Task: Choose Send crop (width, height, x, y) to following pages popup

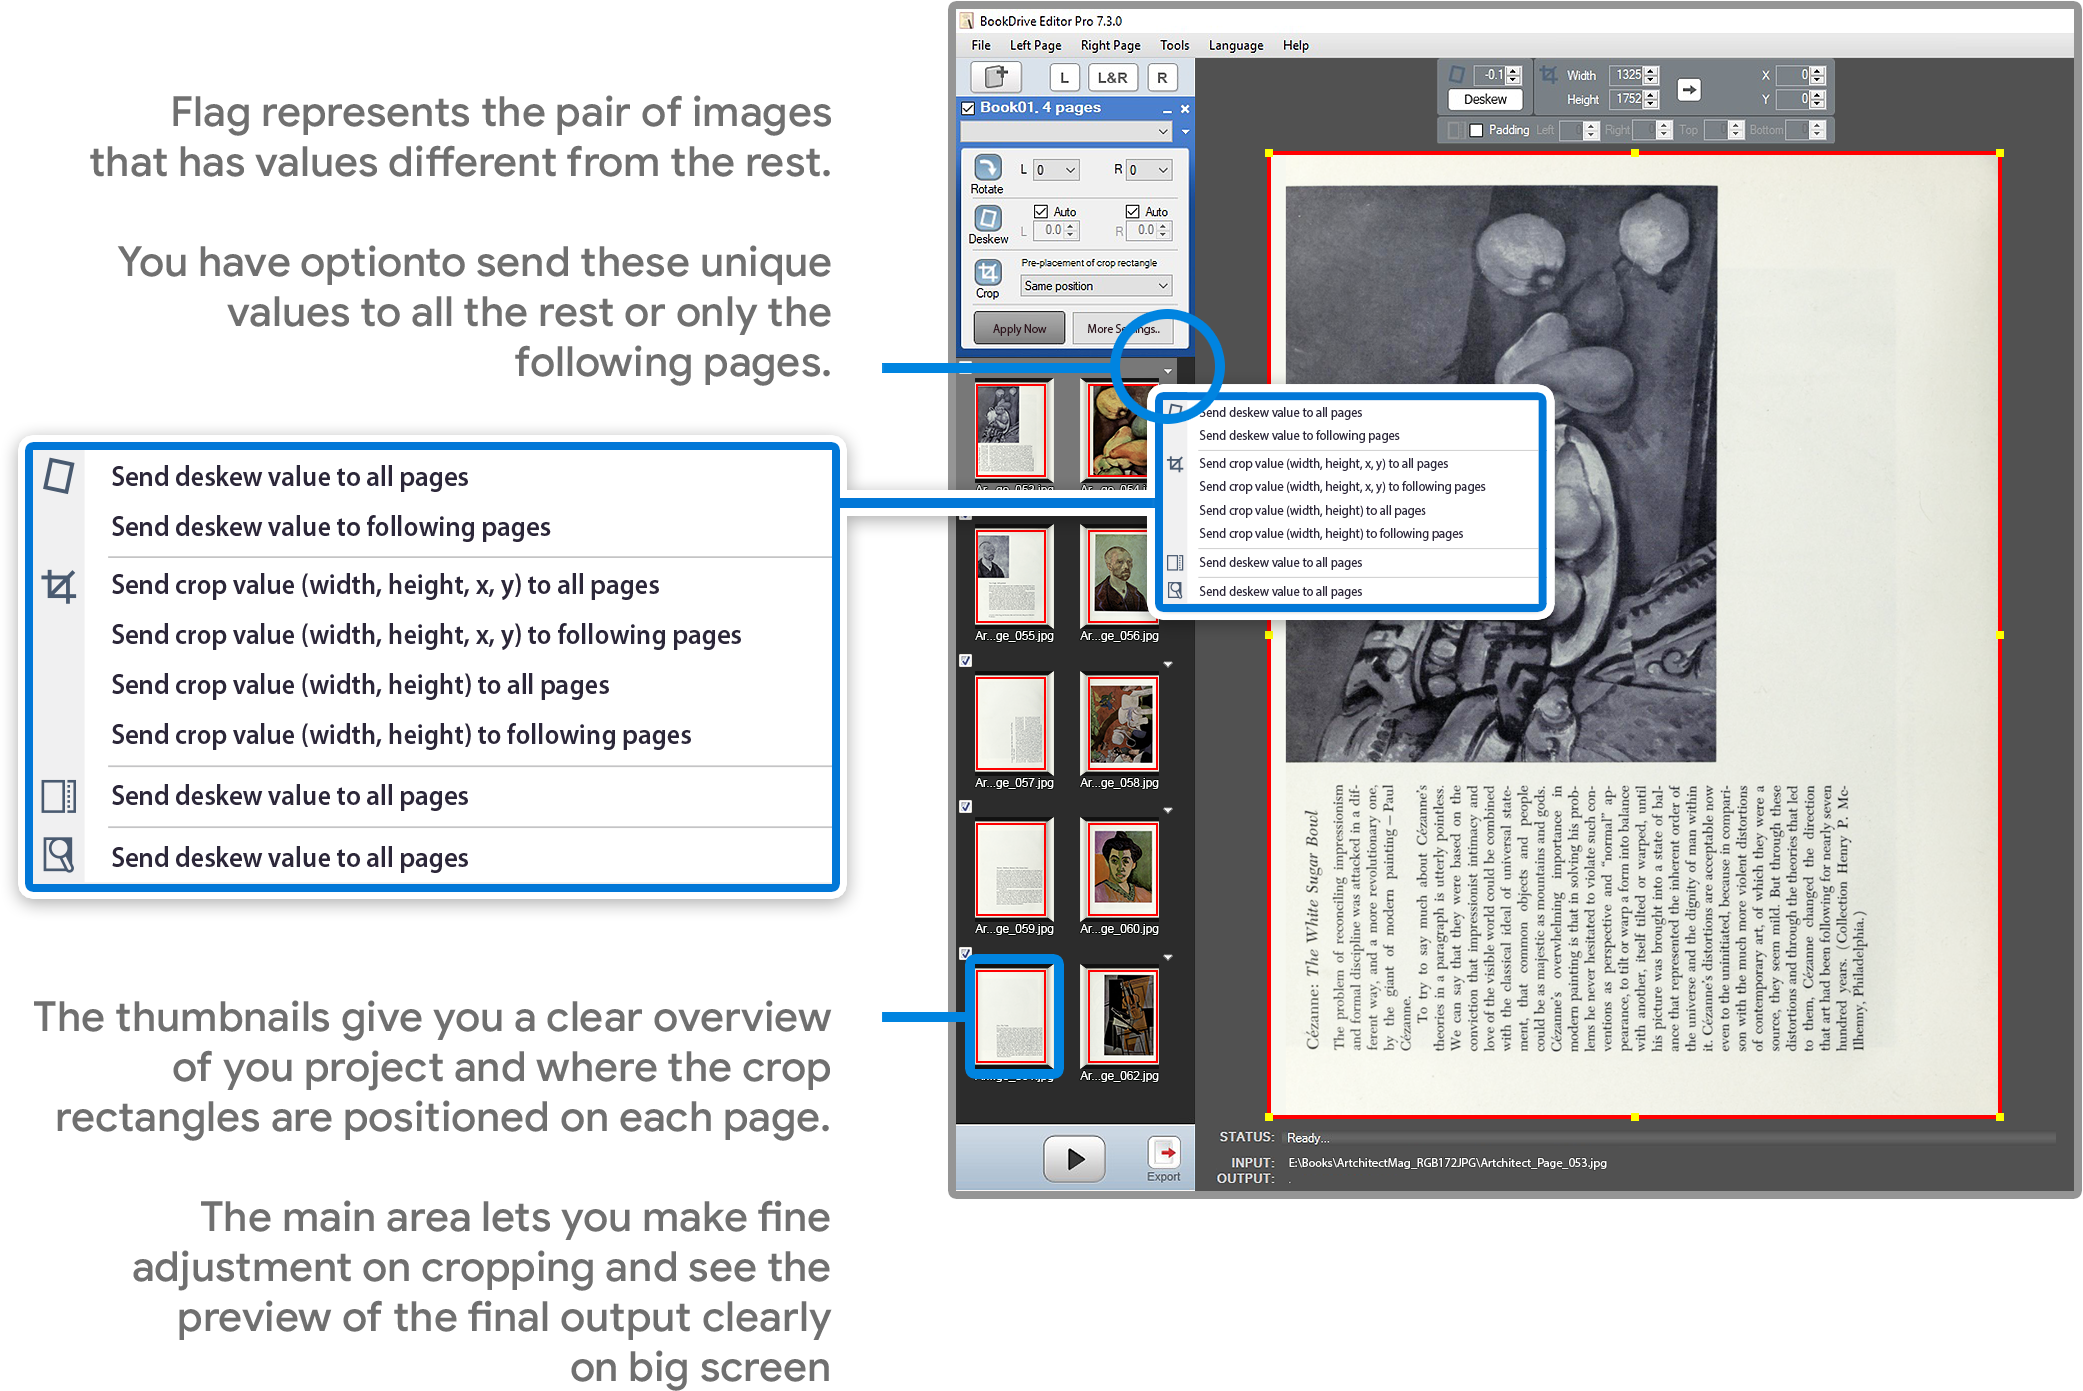Action: click(x=1341, y=487)
